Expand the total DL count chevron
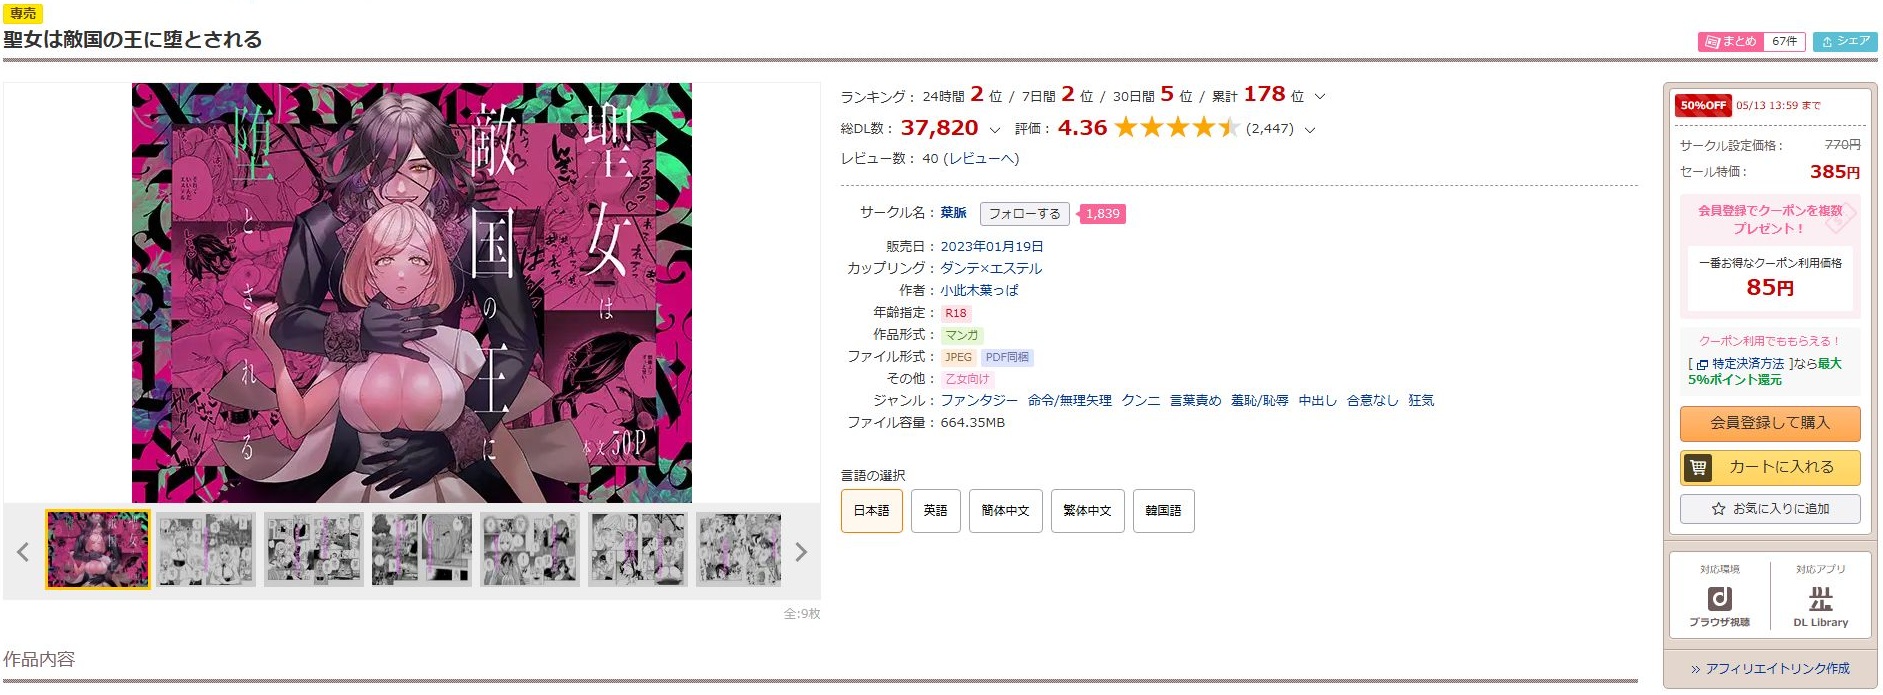Viewport: 1883px width, 695px height. 994,130
